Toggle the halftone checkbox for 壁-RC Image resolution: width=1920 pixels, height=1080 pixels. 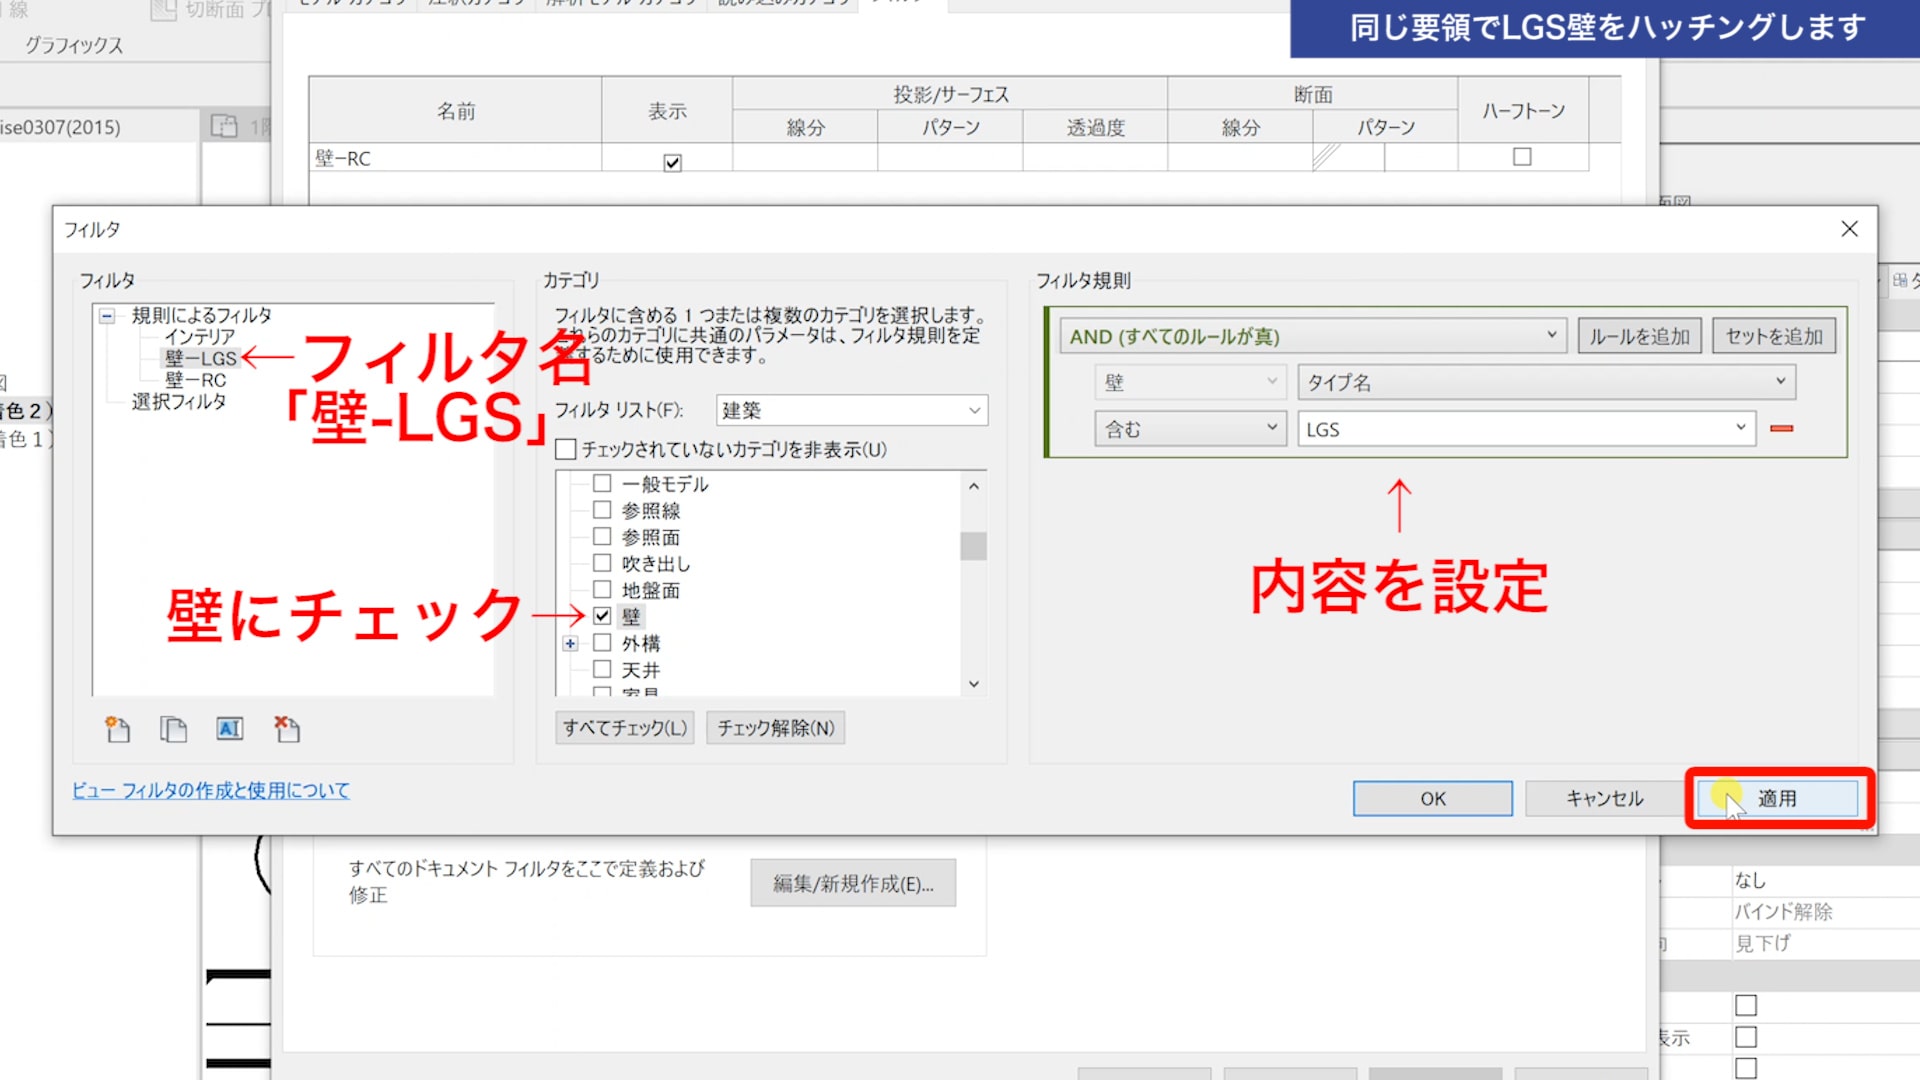click(1522, 157)
